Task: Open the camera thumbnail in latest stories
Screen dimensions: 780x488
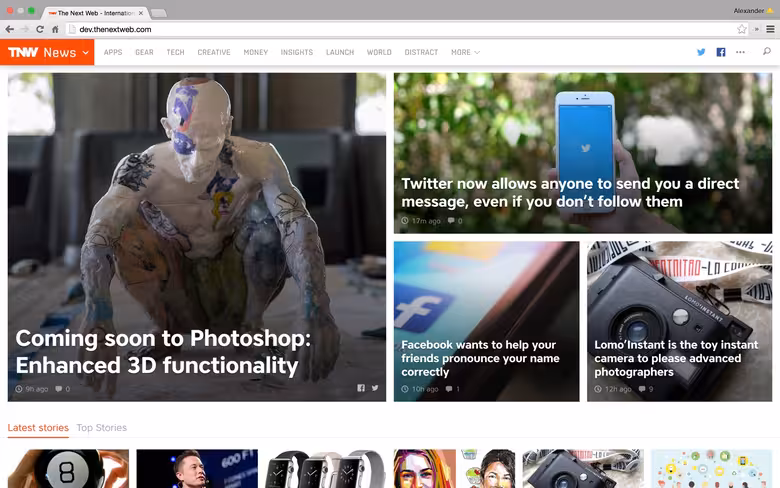Action: [x=583, y=469]
